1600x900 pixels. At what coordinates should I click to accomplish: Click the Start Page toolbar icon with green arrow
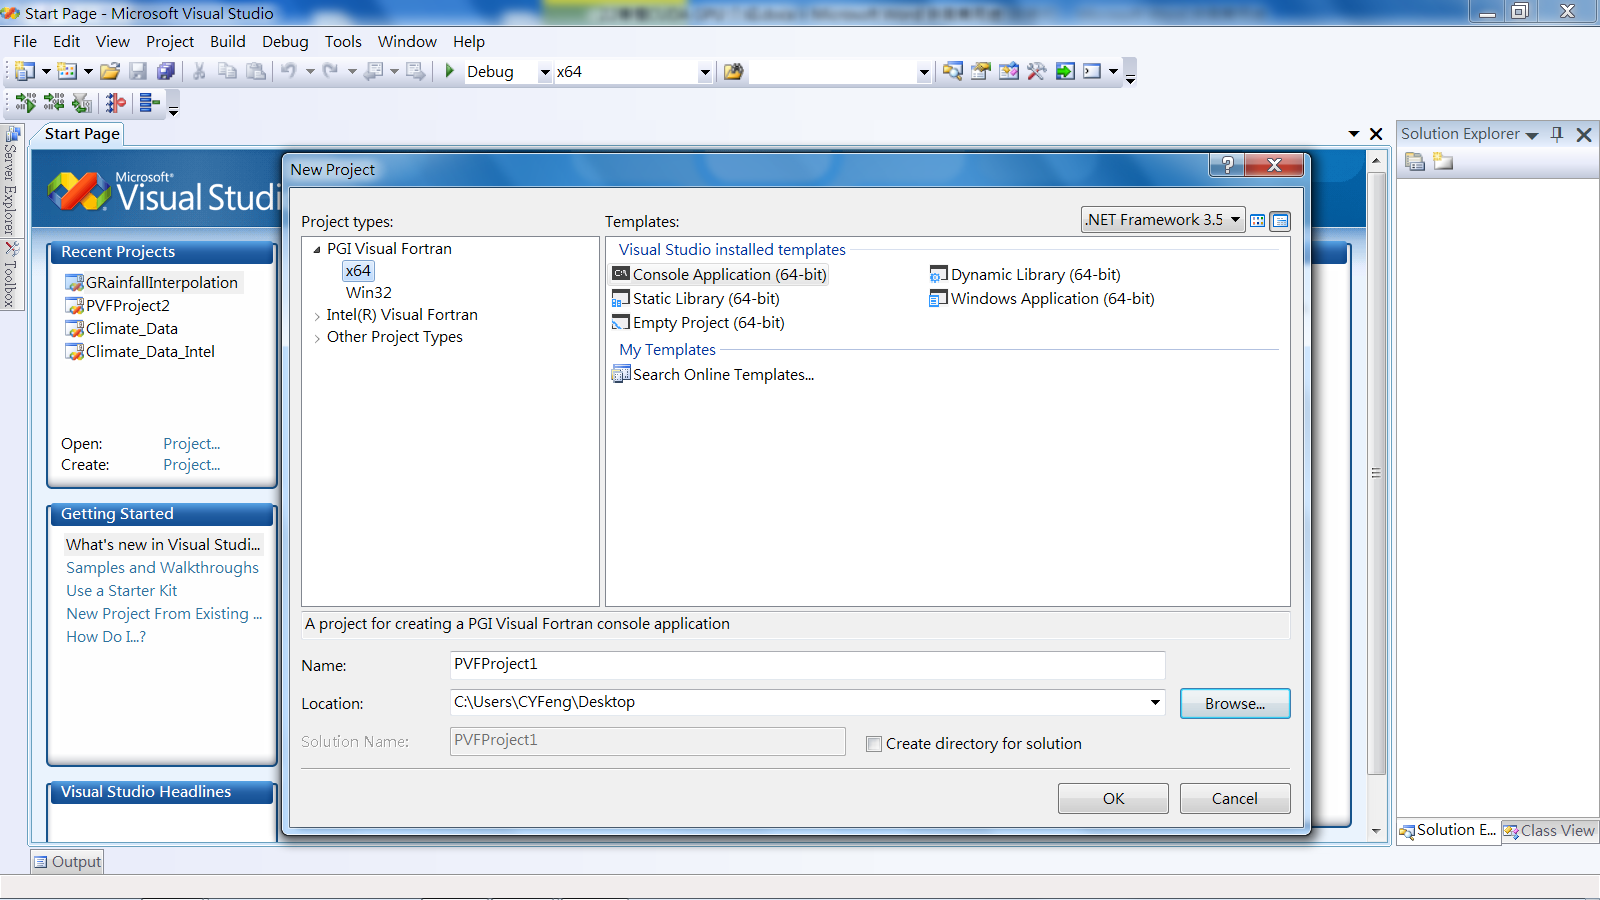1065,71
